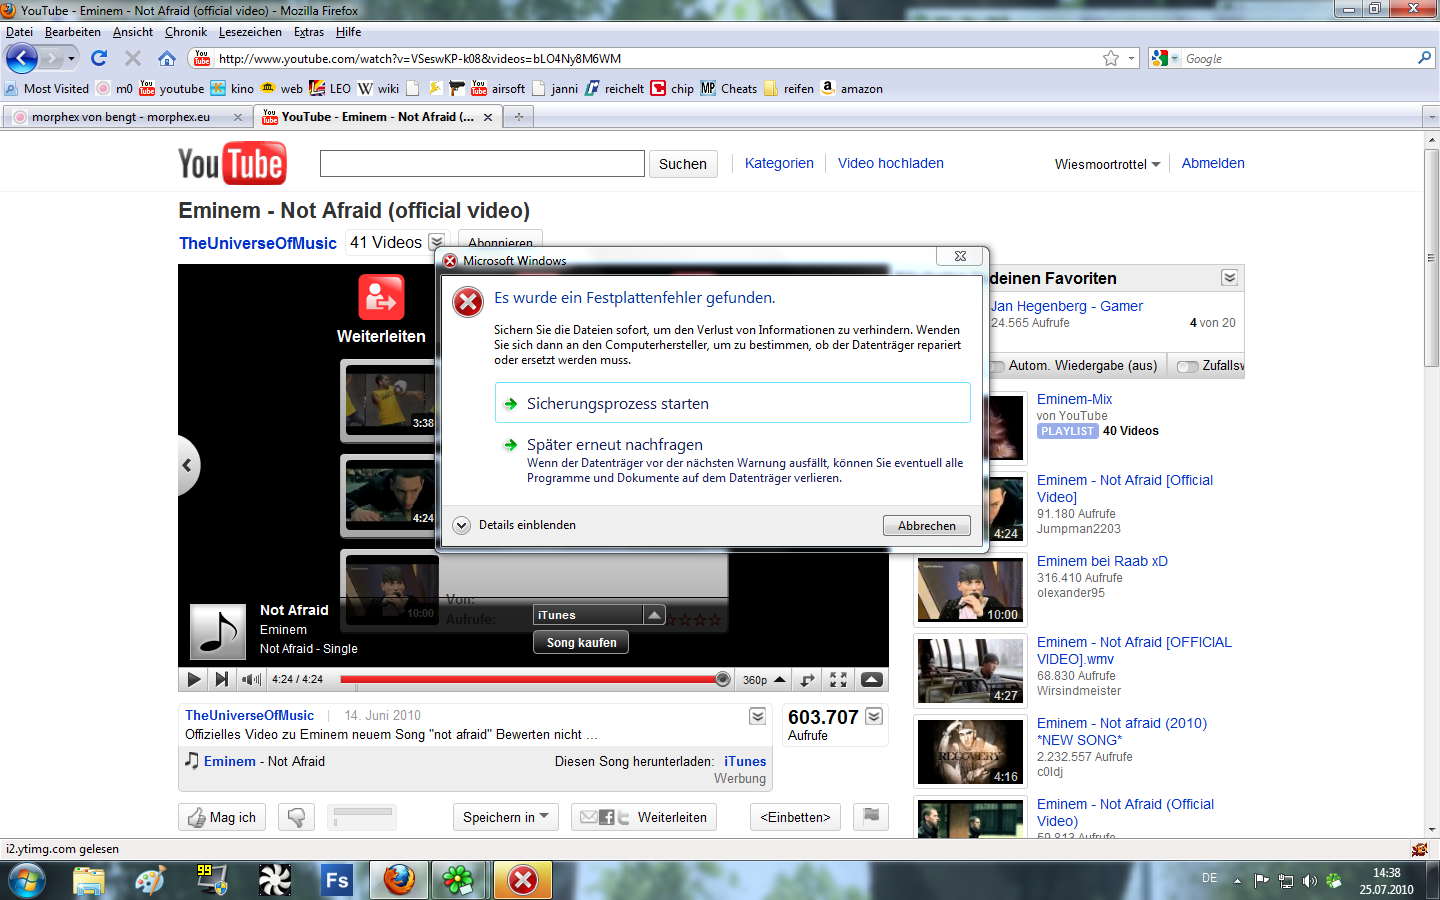Click the fullscreen icon in player

coord(838,679)
